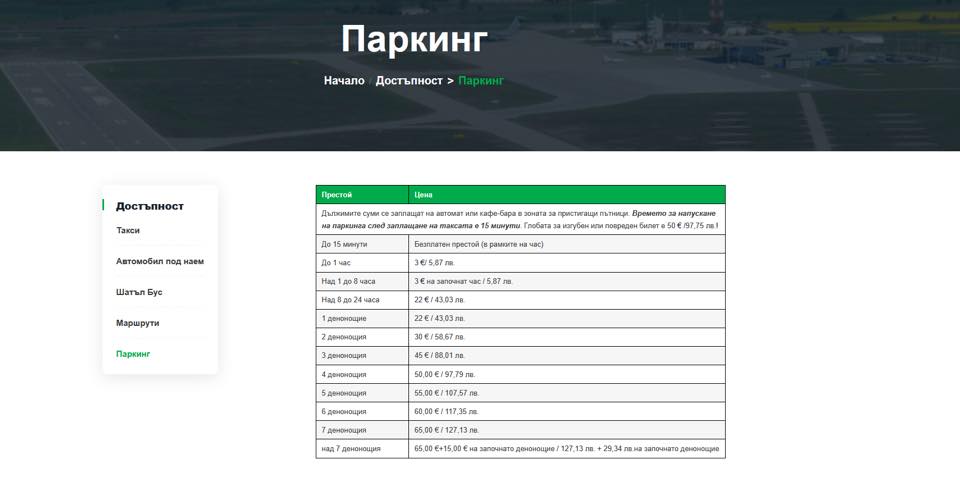Select the До 15 минути row label
Screen dimensions: 960x480
click(x=345, y=244)
